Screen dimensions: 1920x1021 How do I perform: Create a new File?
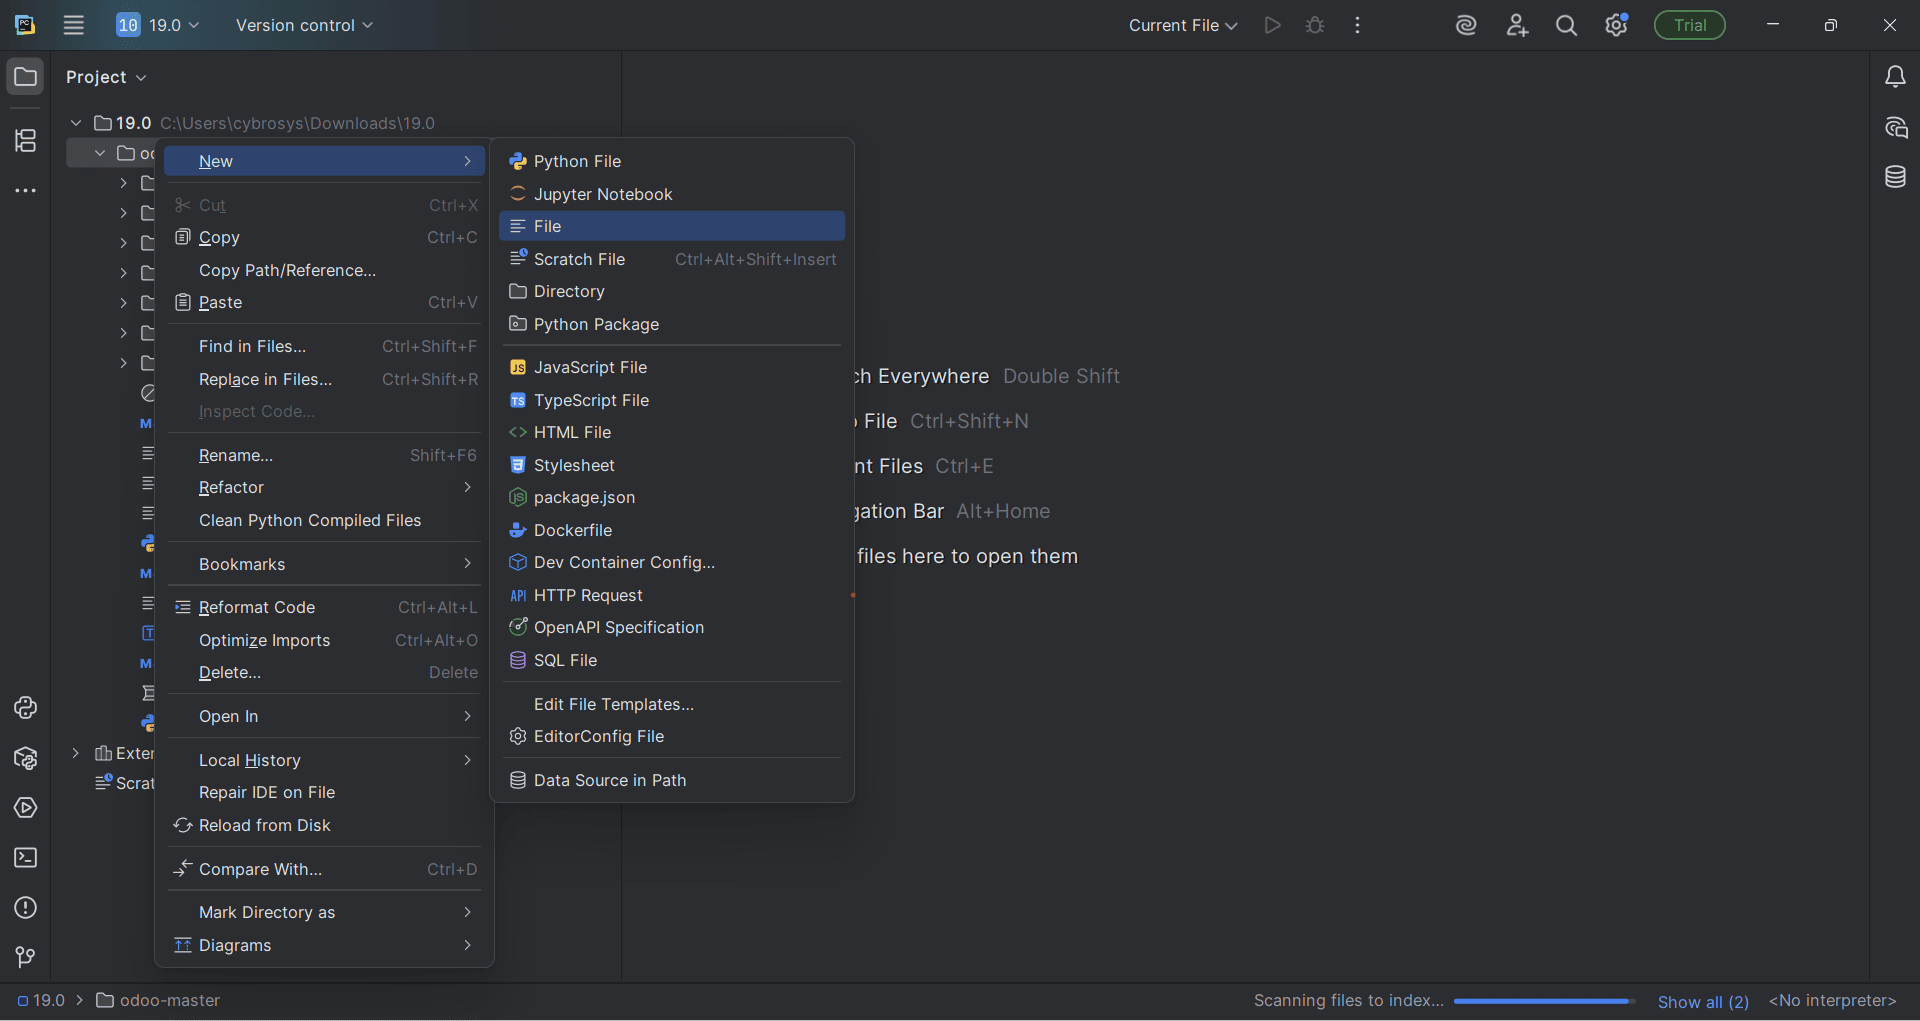coord(672,226)
